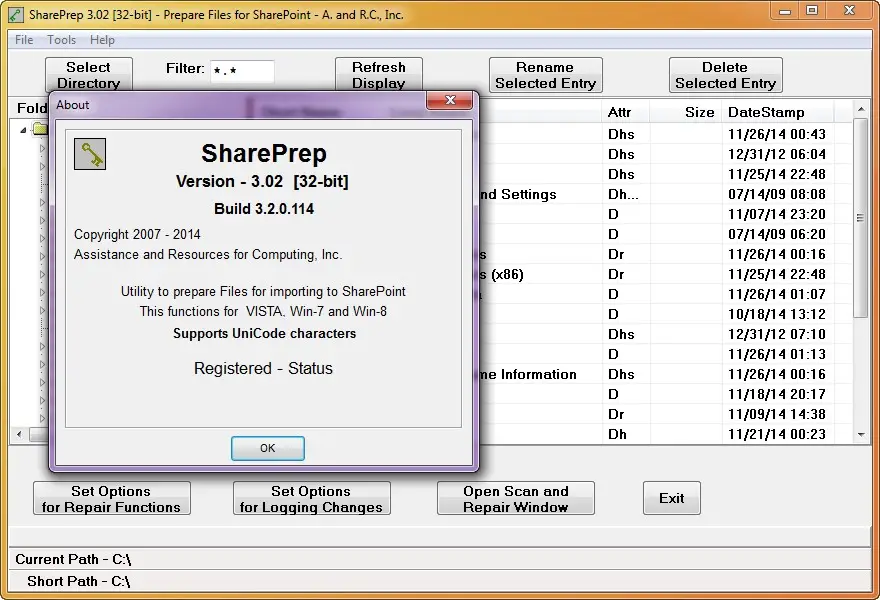
Task: Click the root folder icon in folder tree
Action: click(x=39, y=129)
